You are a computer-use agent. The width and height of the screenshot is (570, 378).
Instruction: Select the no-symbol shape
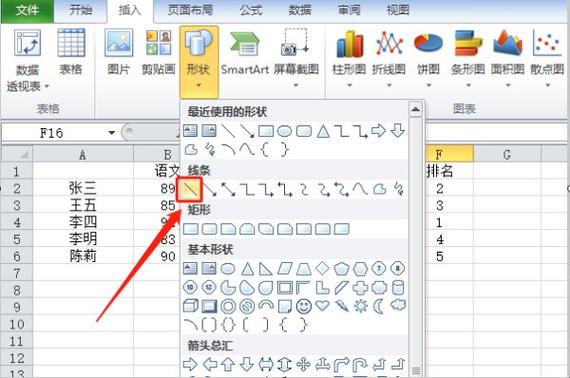click(247, 306)
